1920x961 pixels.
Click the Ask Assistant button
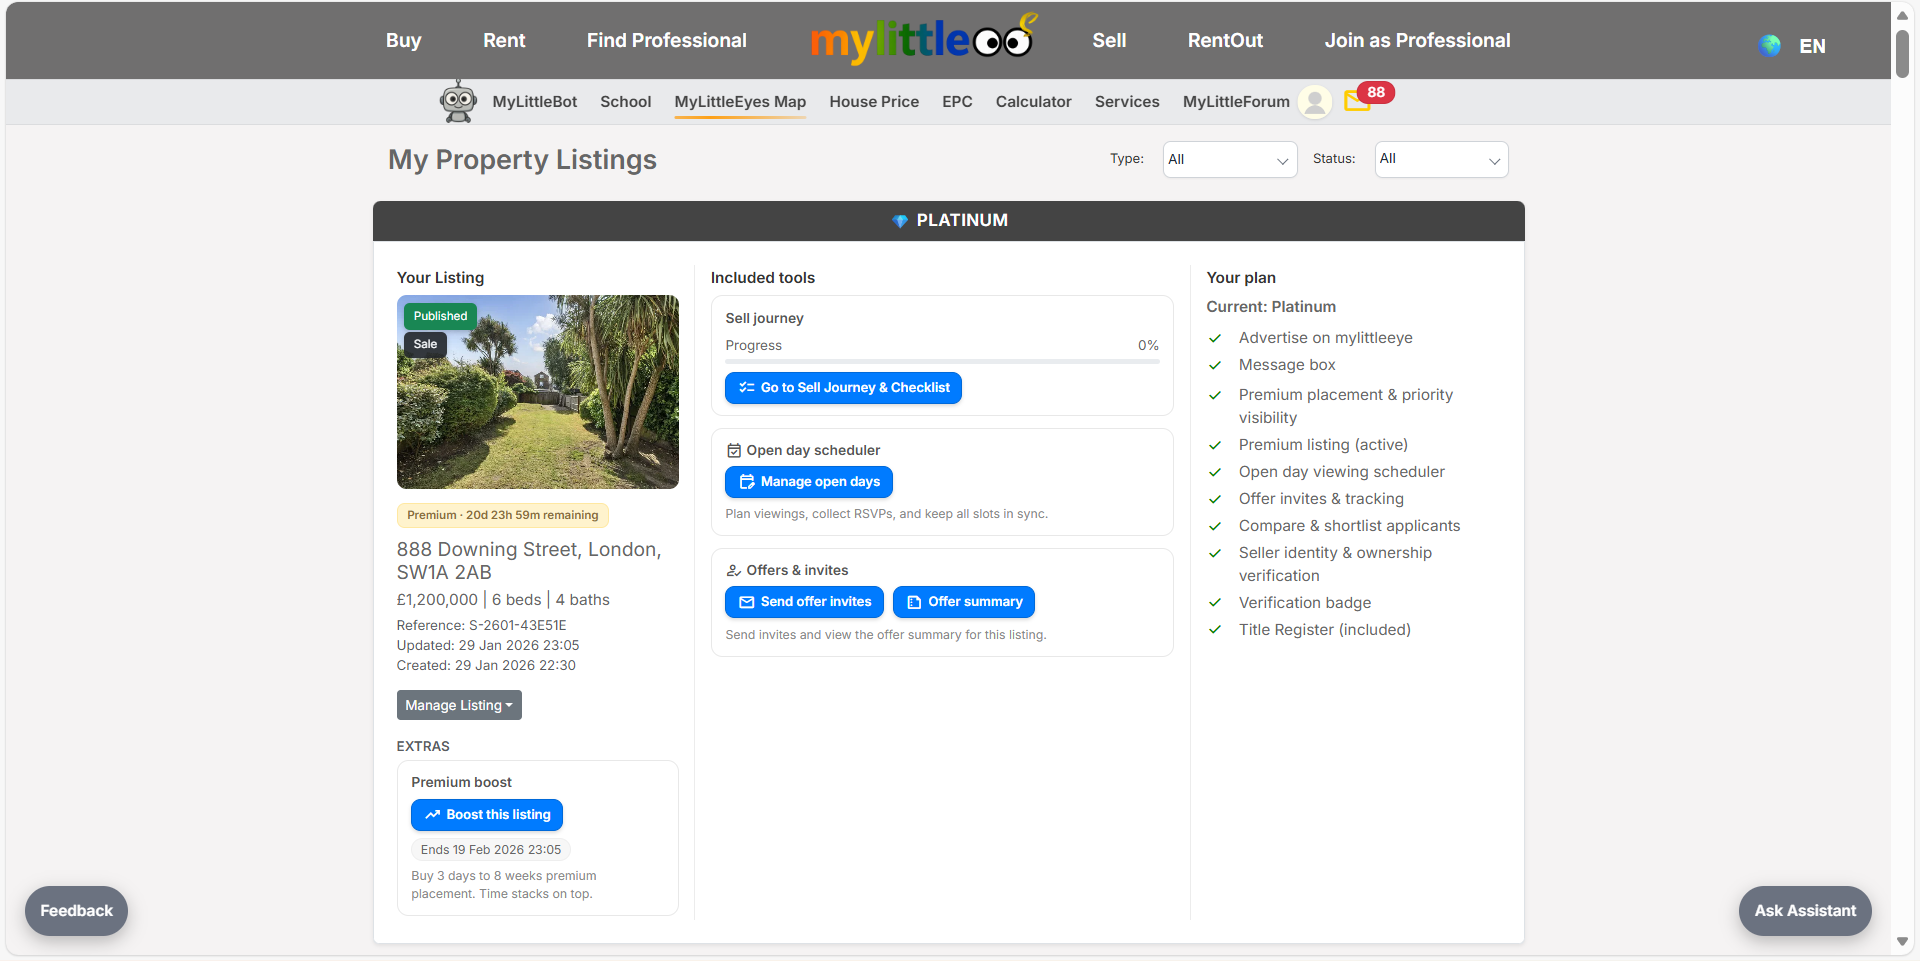pyautogui.click(x=1804, y=910)
